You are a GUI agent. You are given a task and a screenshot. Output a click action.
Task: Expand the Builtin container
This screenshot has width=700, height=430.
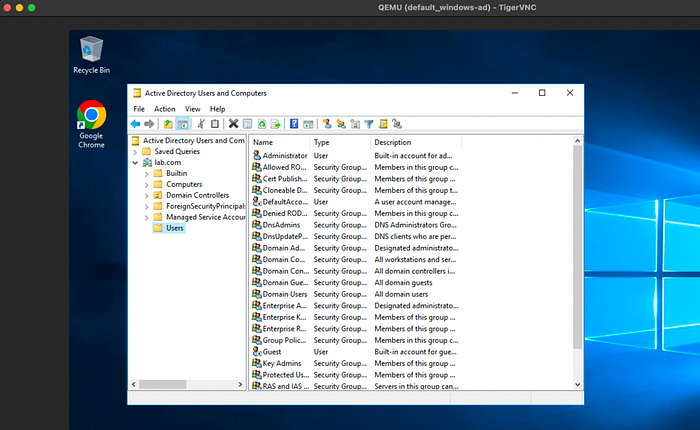coord(146,174)
